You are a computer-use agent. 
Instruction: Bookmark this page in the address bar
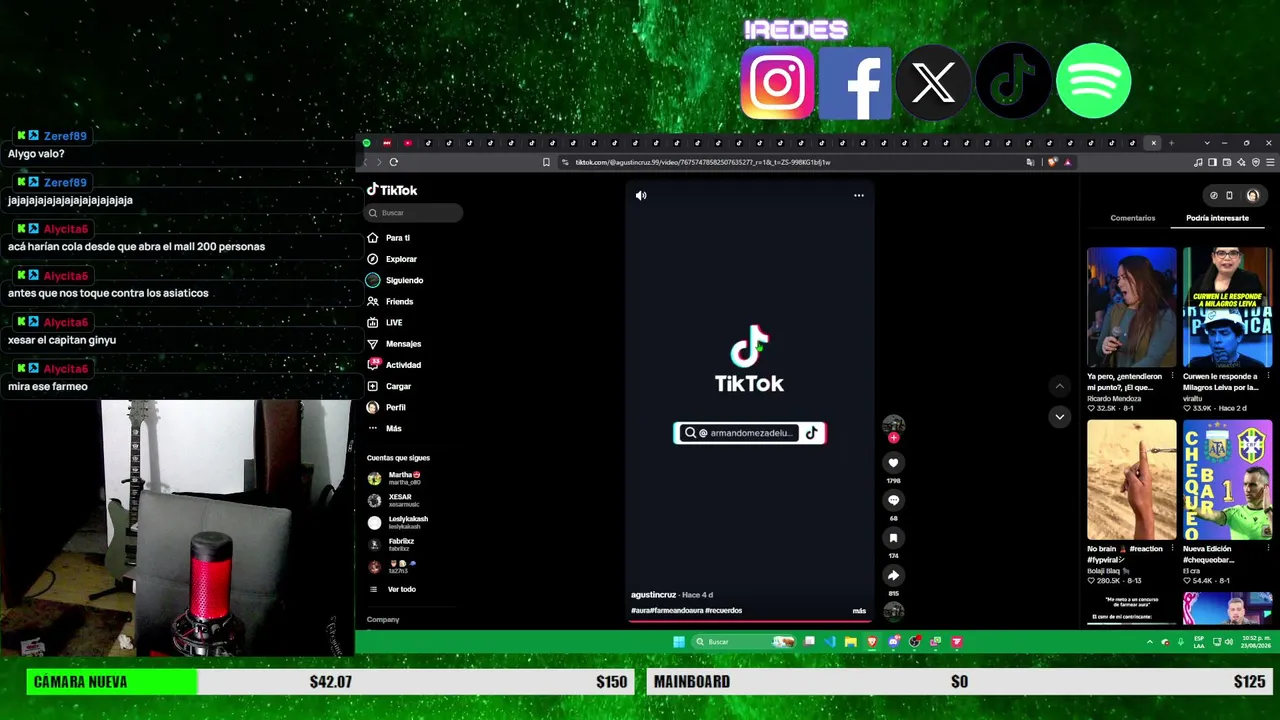point(546,162)
